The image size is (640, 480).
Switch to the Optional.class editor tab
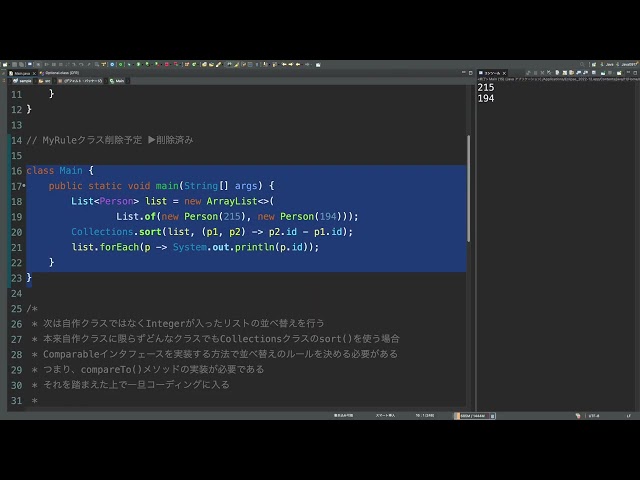[x=59, y=73]
